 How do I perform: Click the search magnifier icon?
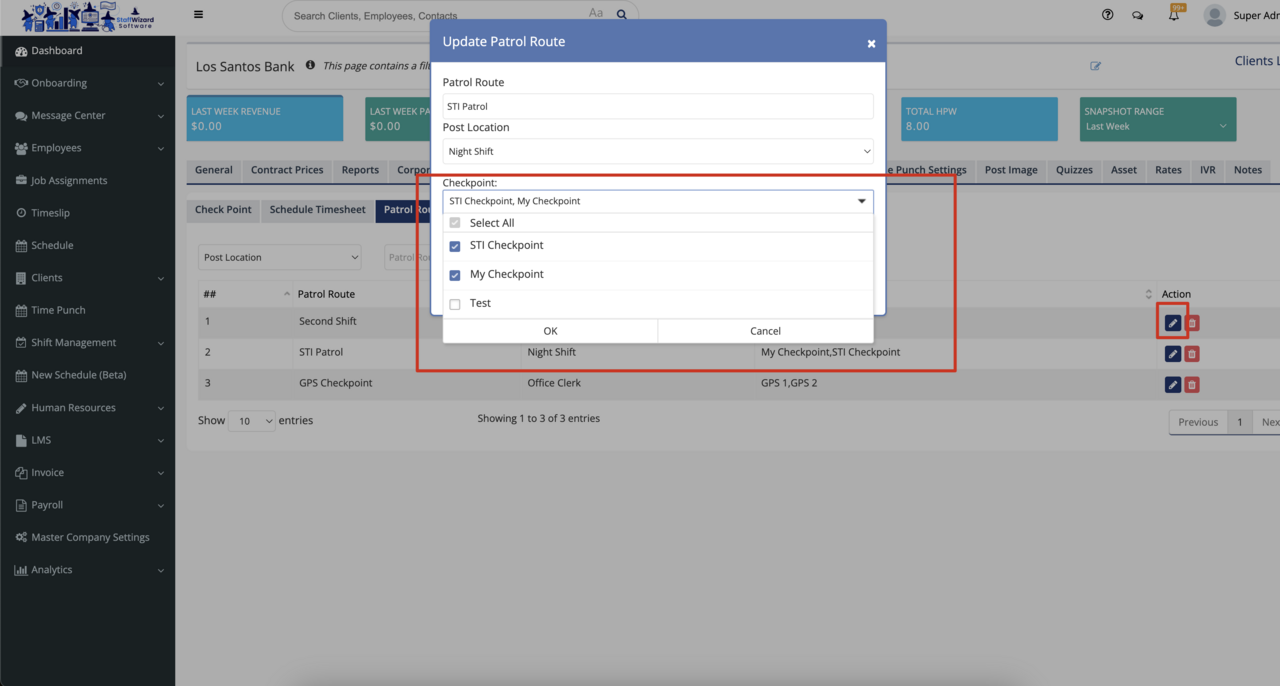621,15
